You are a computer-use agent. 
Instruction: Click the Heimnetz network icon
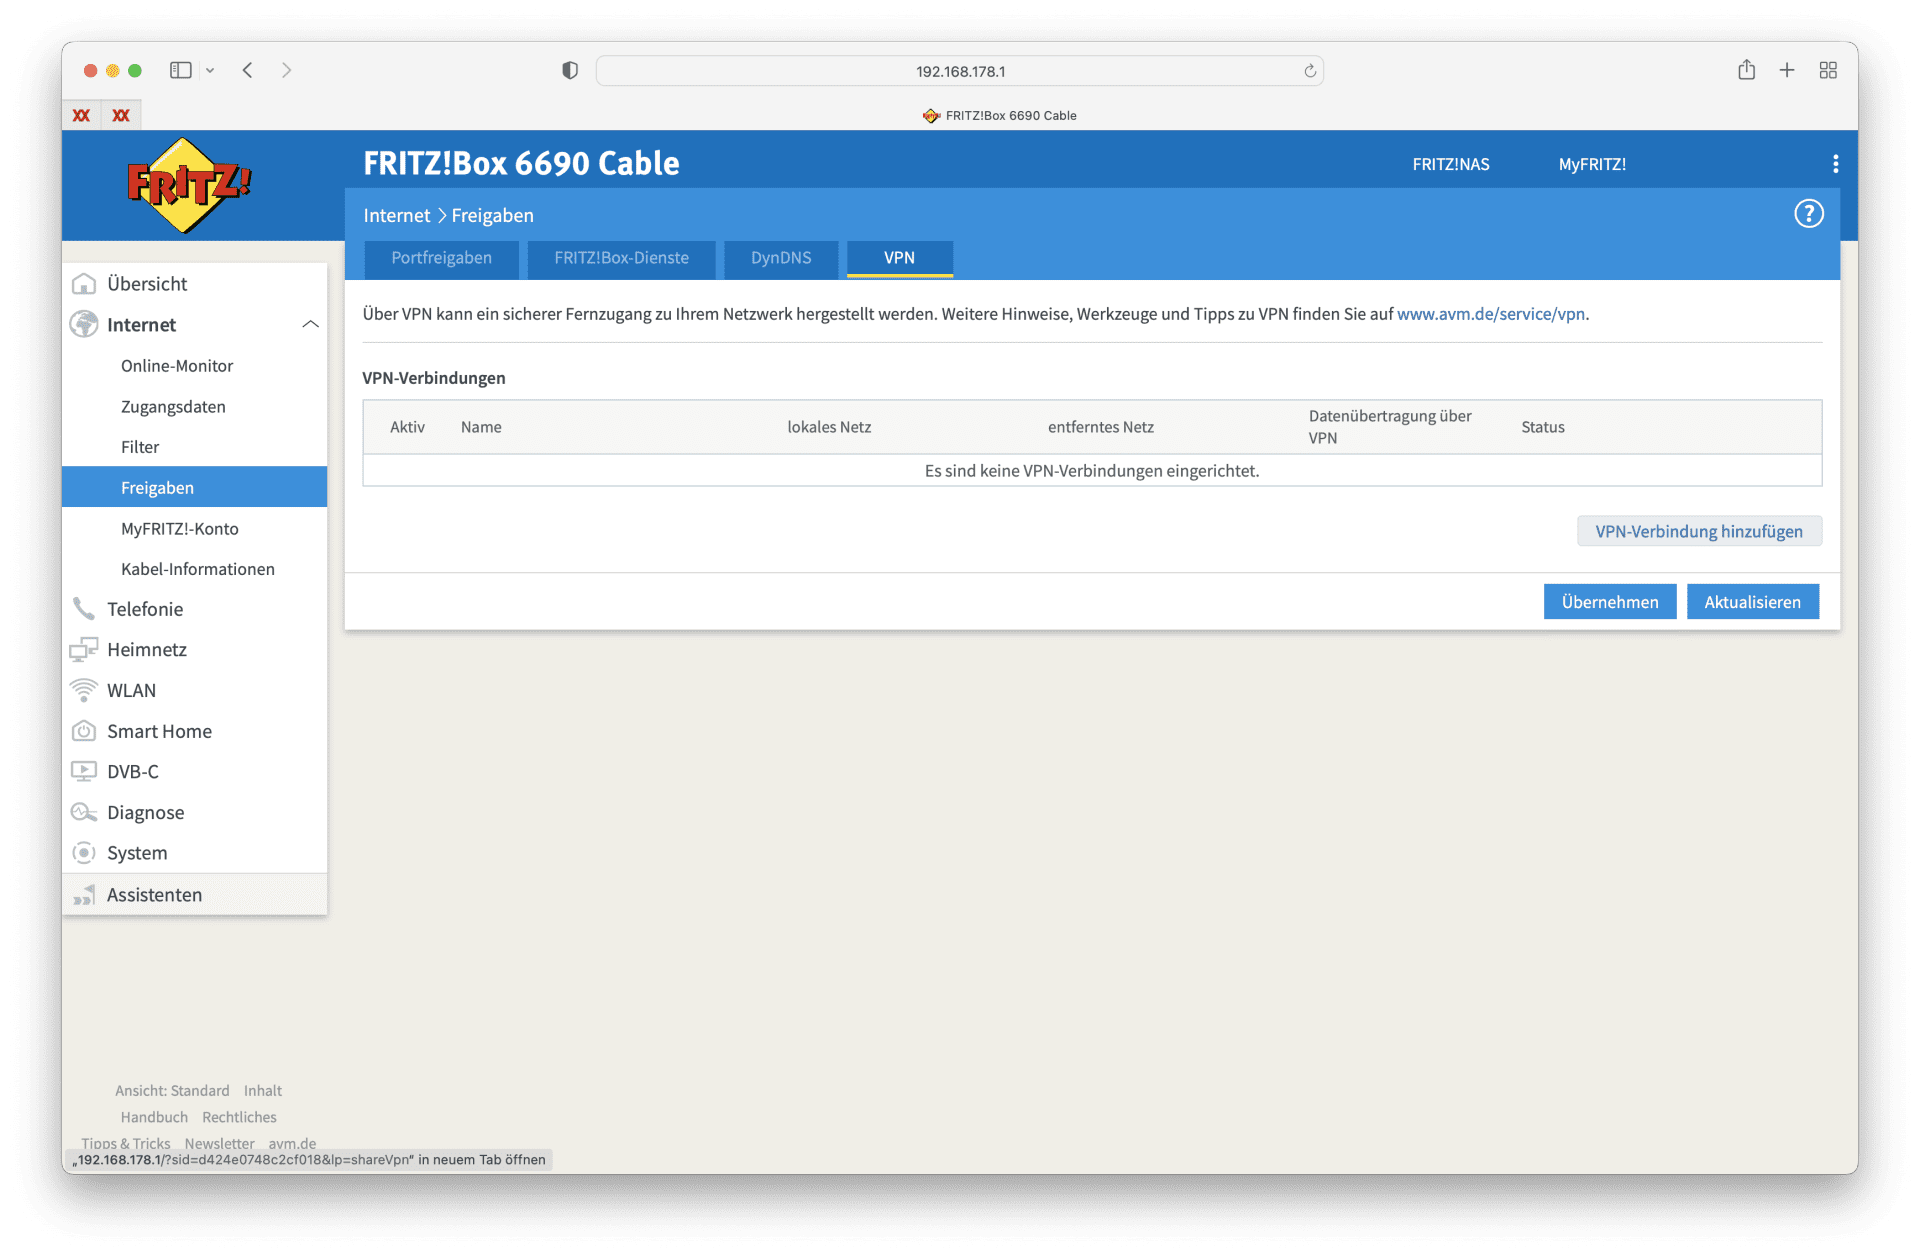[x=84, y=650]
